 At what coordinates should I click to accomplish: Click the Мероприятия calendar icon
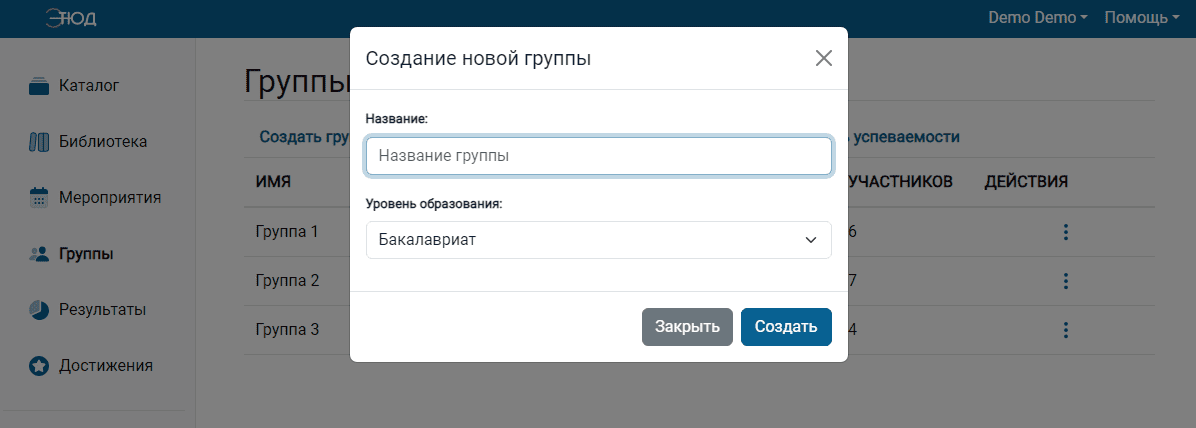coord(39,198)
